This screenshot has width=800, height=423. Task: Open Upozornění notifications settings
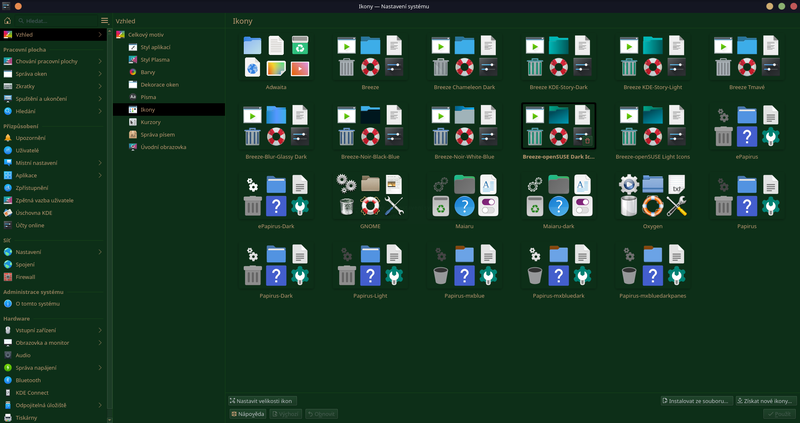pyautogui.click(x=32, y=136)
